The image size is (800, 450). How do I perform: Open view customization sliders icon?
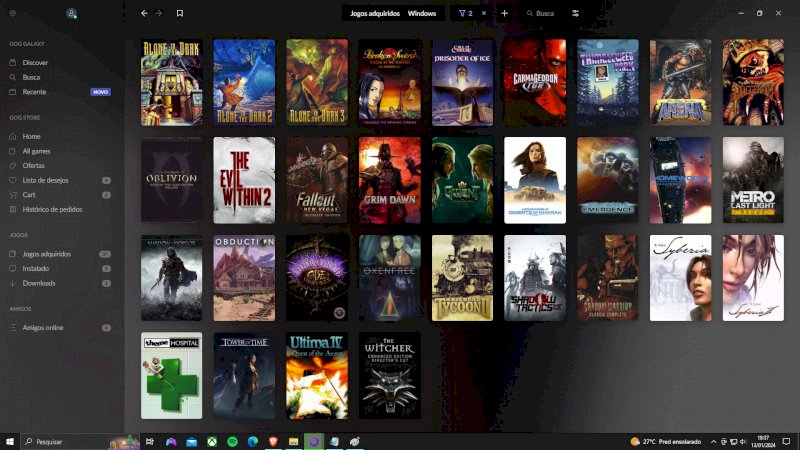tap(576, 13)
